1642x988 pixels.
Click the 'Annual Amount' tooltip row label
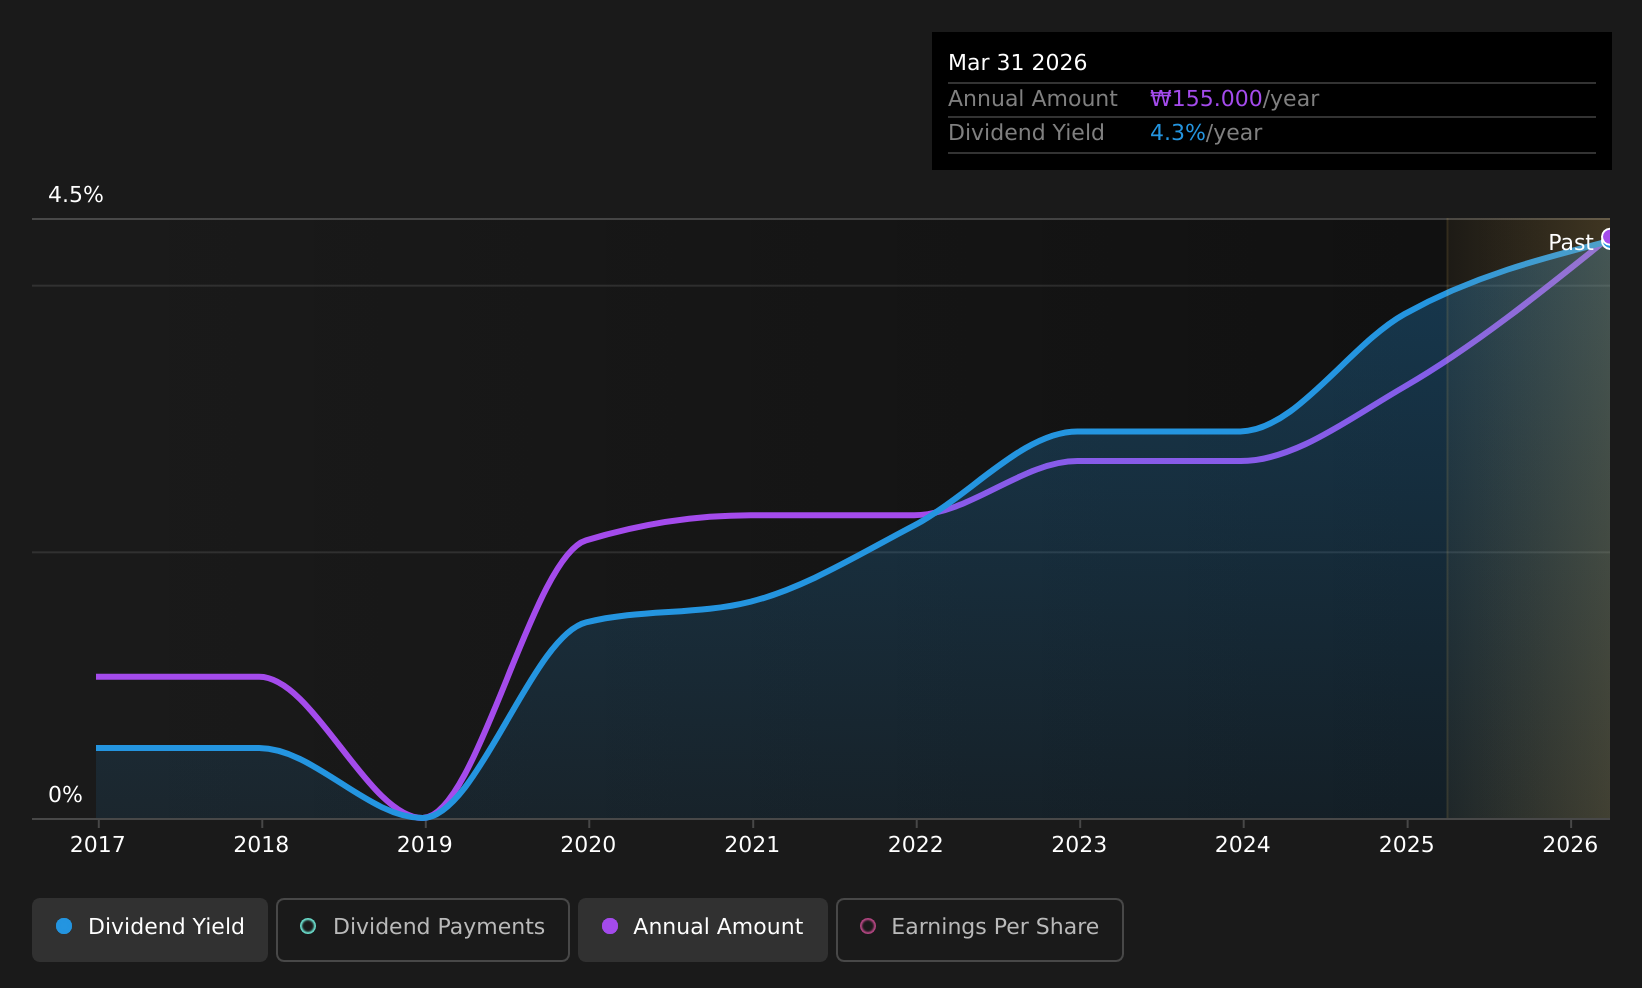(1033, 99)
